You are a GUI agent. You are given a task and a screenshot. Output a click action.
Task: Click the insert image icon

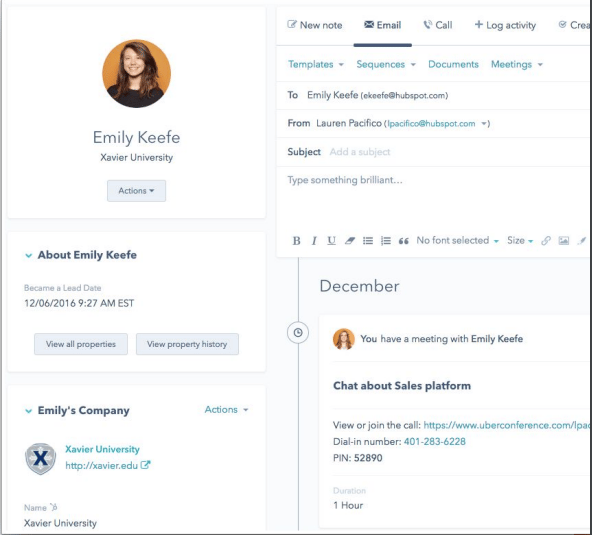[564, 241]
